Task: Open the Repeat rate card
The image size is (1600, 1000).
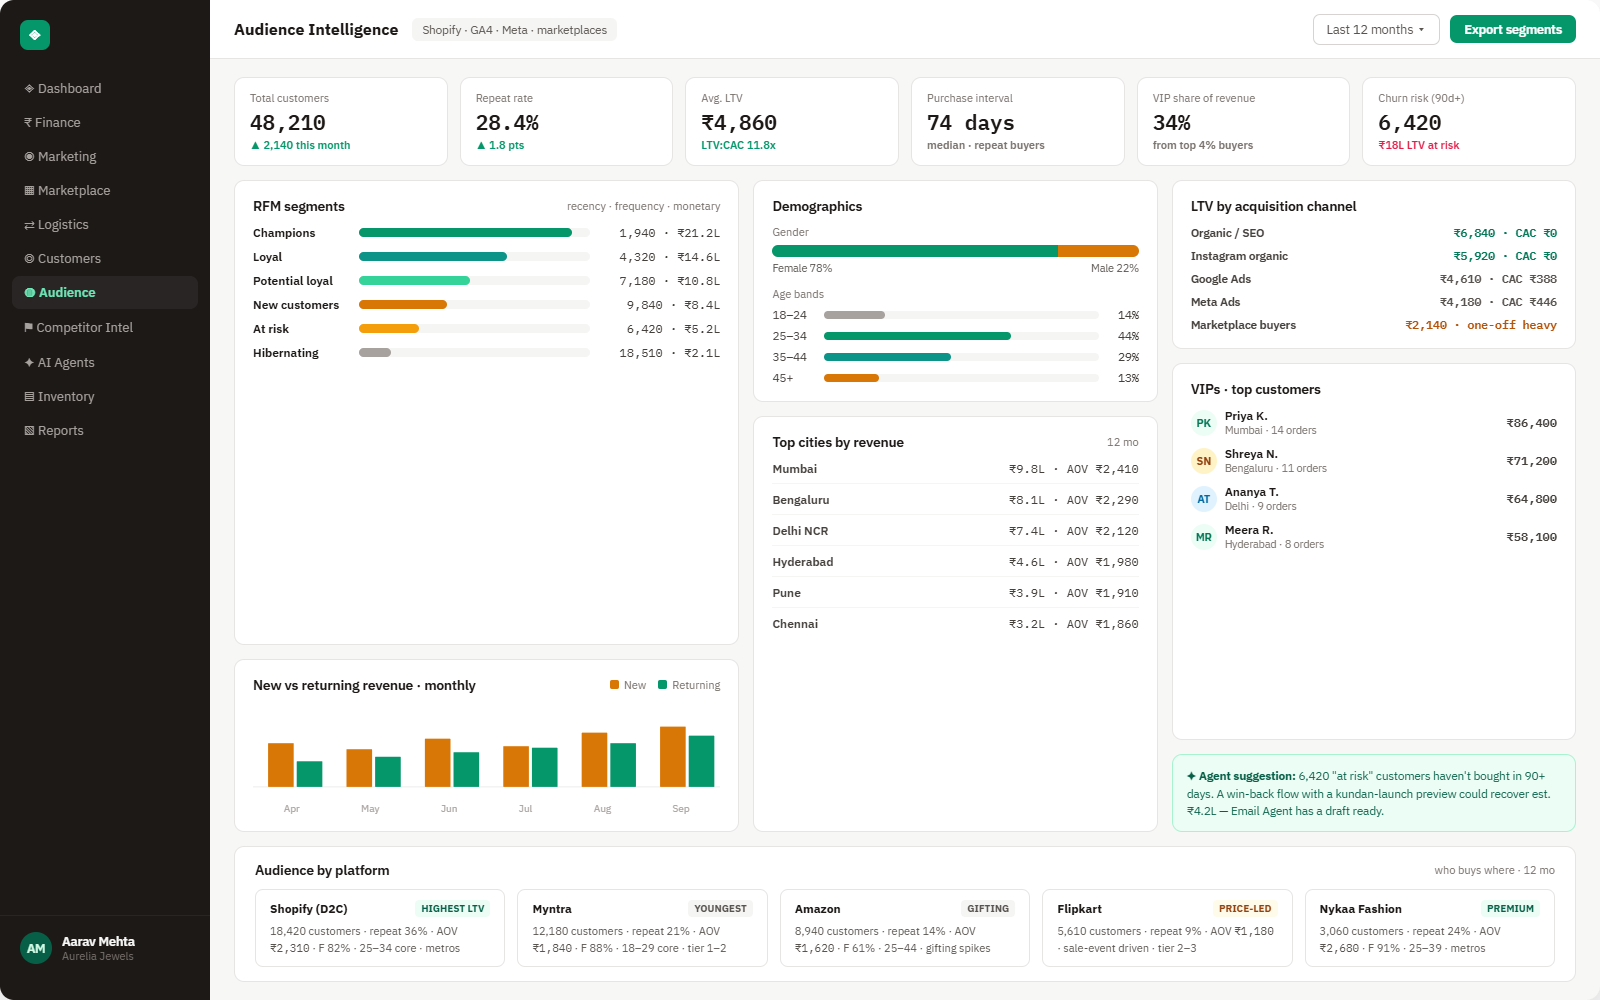Action: (566, 121)
